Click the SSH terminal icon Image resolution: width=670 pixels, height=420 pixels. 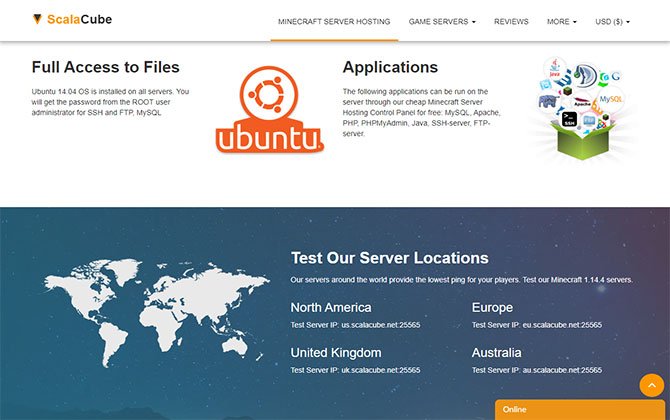pyautogui.click(x=569, y=119)
